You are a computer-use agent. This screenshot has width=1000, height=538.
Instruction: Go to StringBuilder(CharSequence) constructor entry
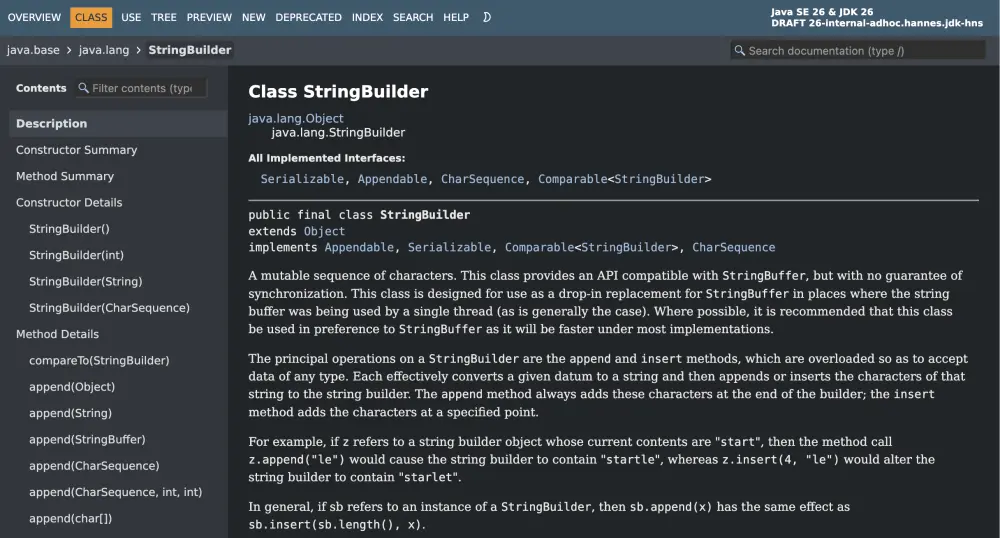tap(109, 308)
